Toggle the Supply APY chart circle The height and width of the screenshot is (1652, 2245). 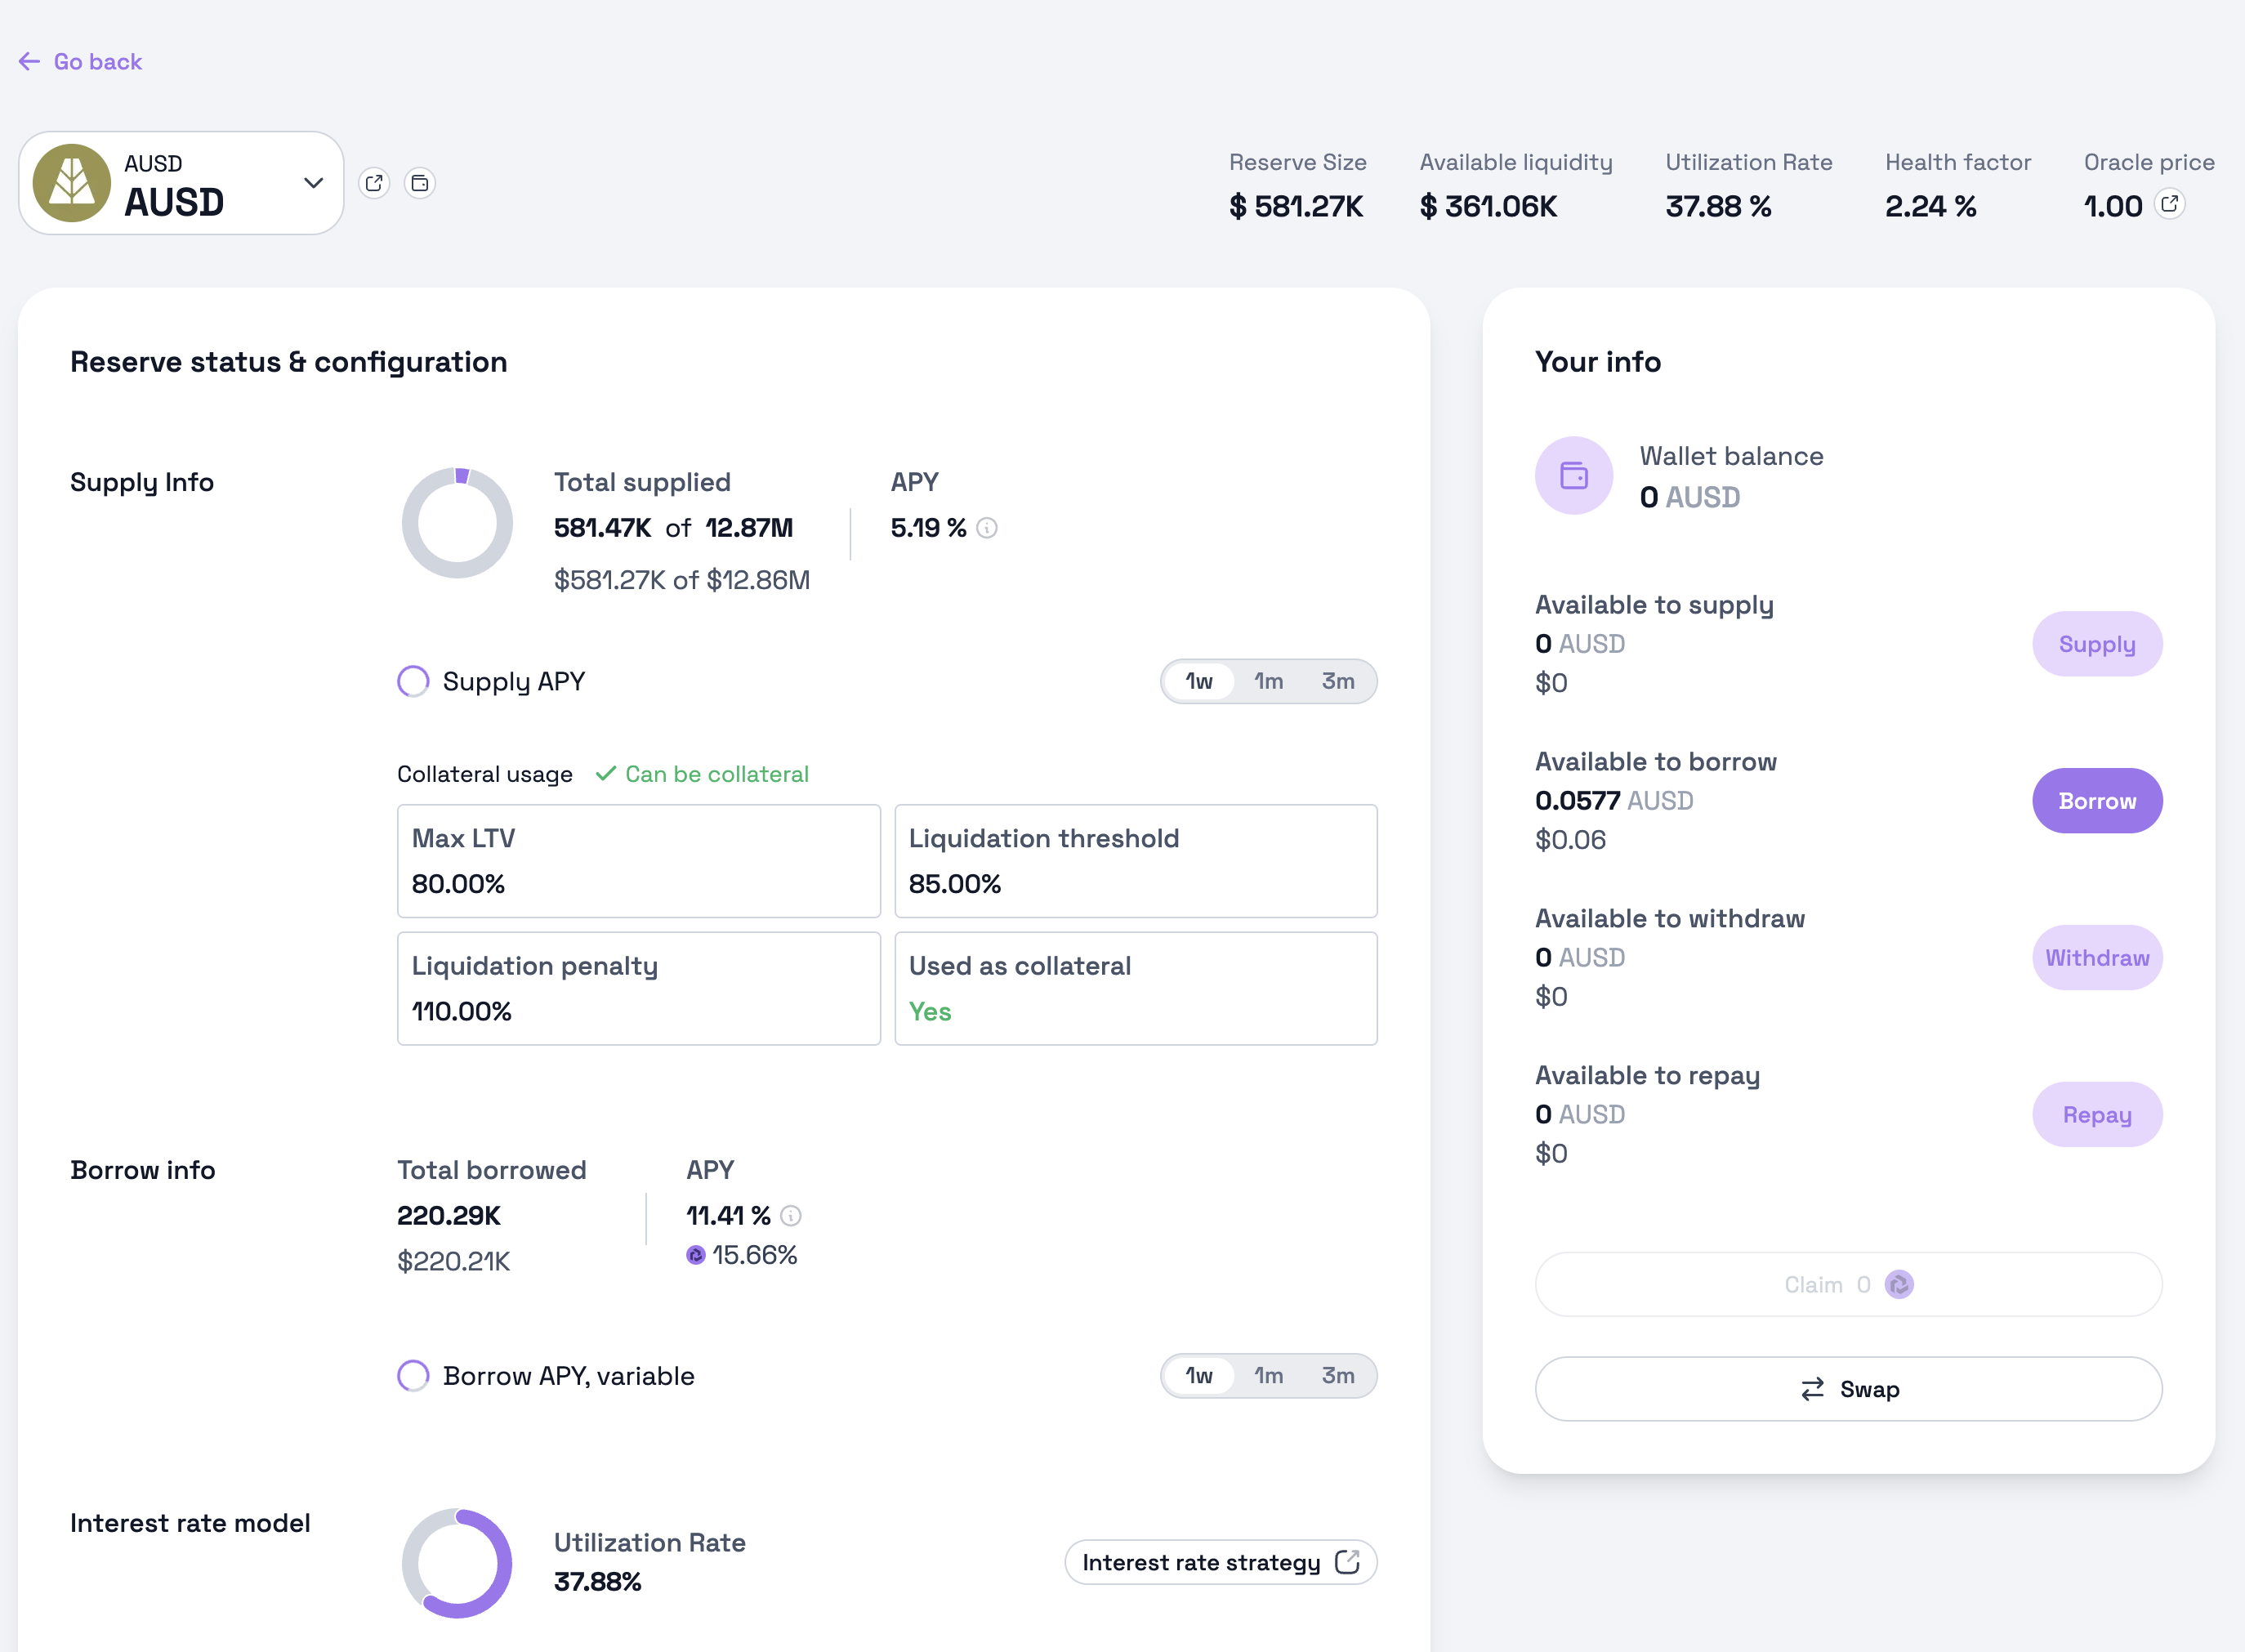pyautogui.click(x=413, y=682)
